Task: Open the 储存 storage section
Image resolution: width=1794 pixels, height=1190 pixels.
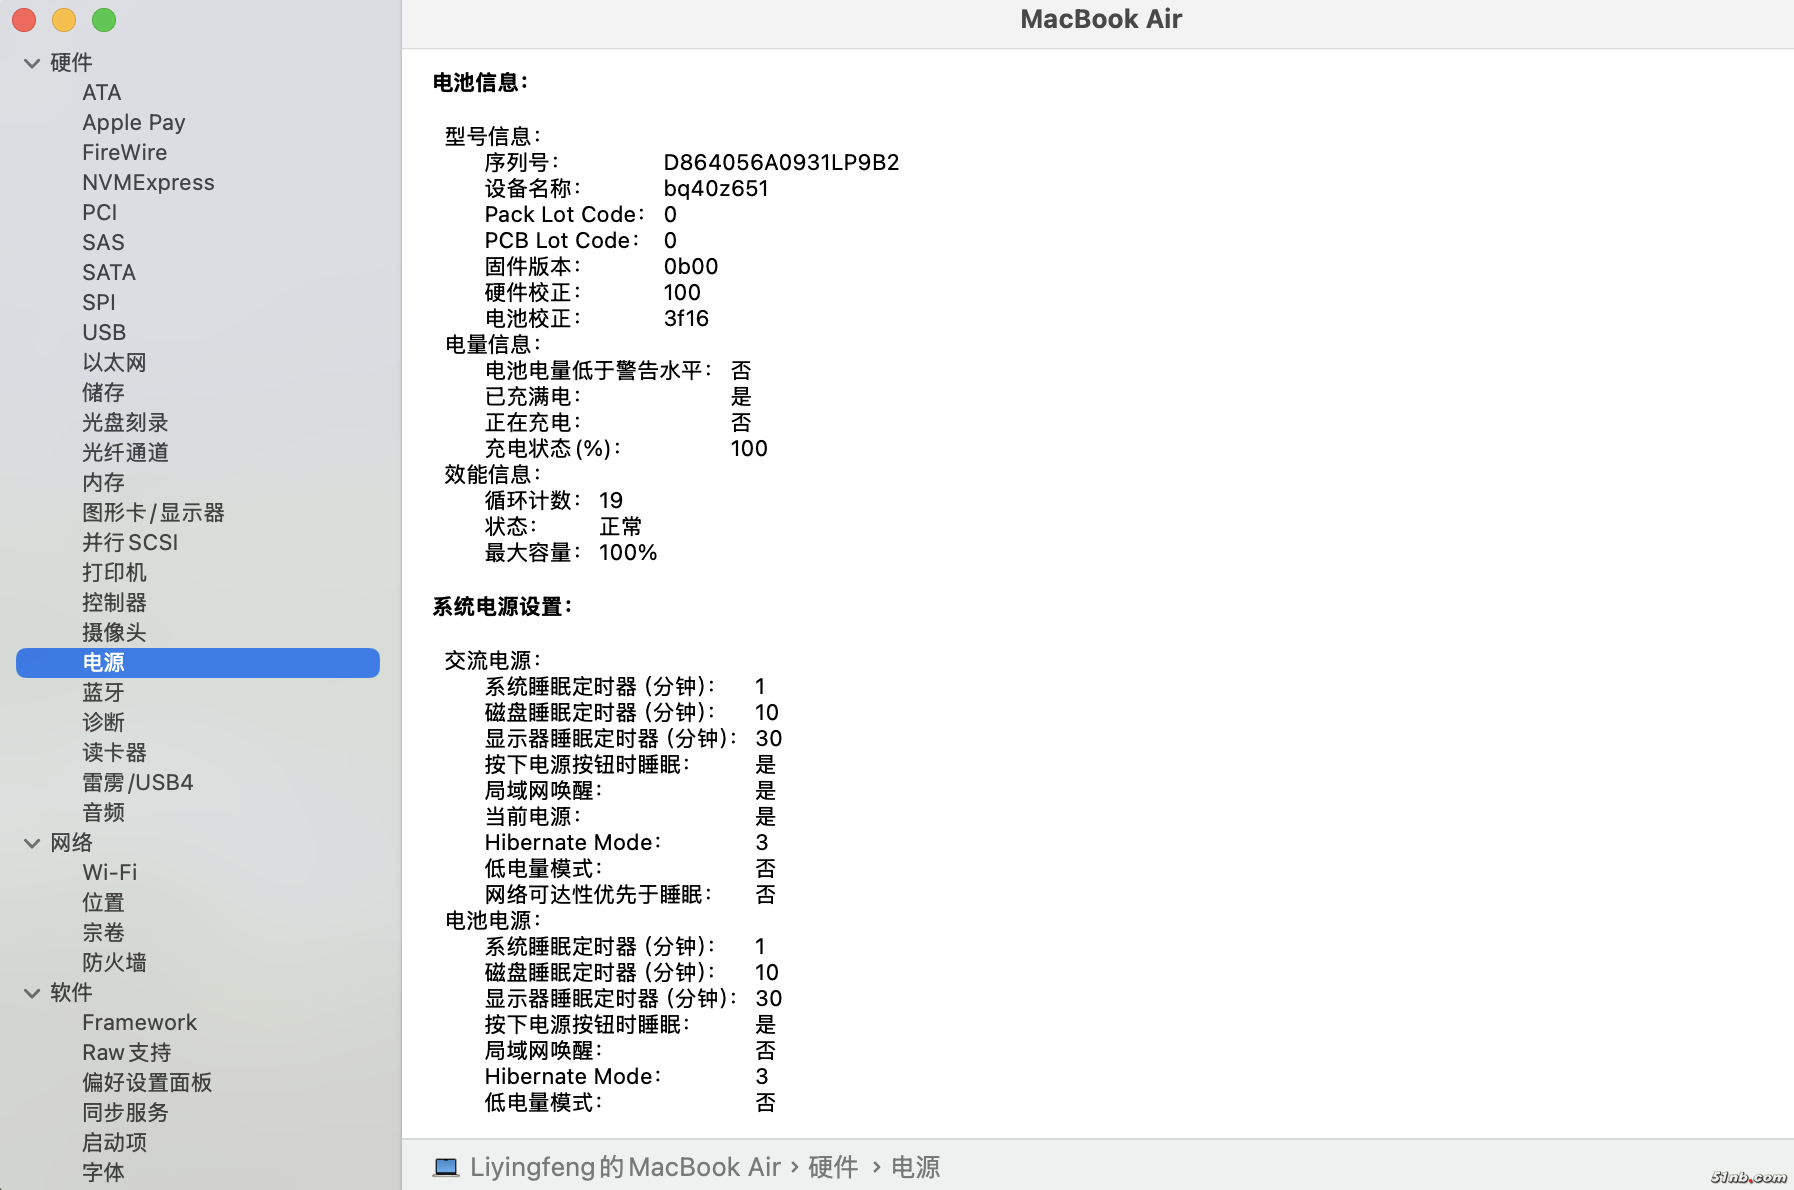Action: (x=103, y=392)
